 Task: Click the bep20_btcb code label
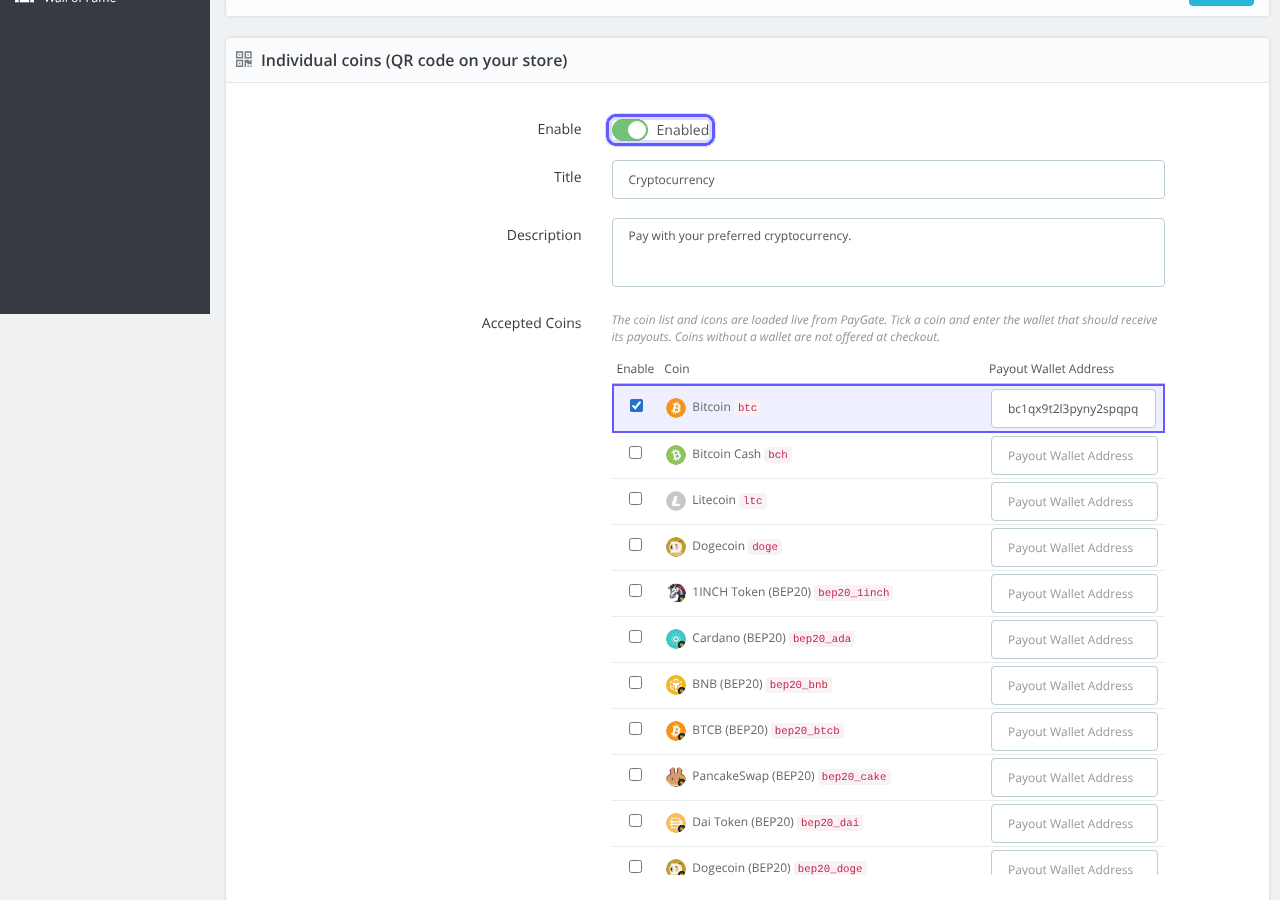tap(807, 731)
